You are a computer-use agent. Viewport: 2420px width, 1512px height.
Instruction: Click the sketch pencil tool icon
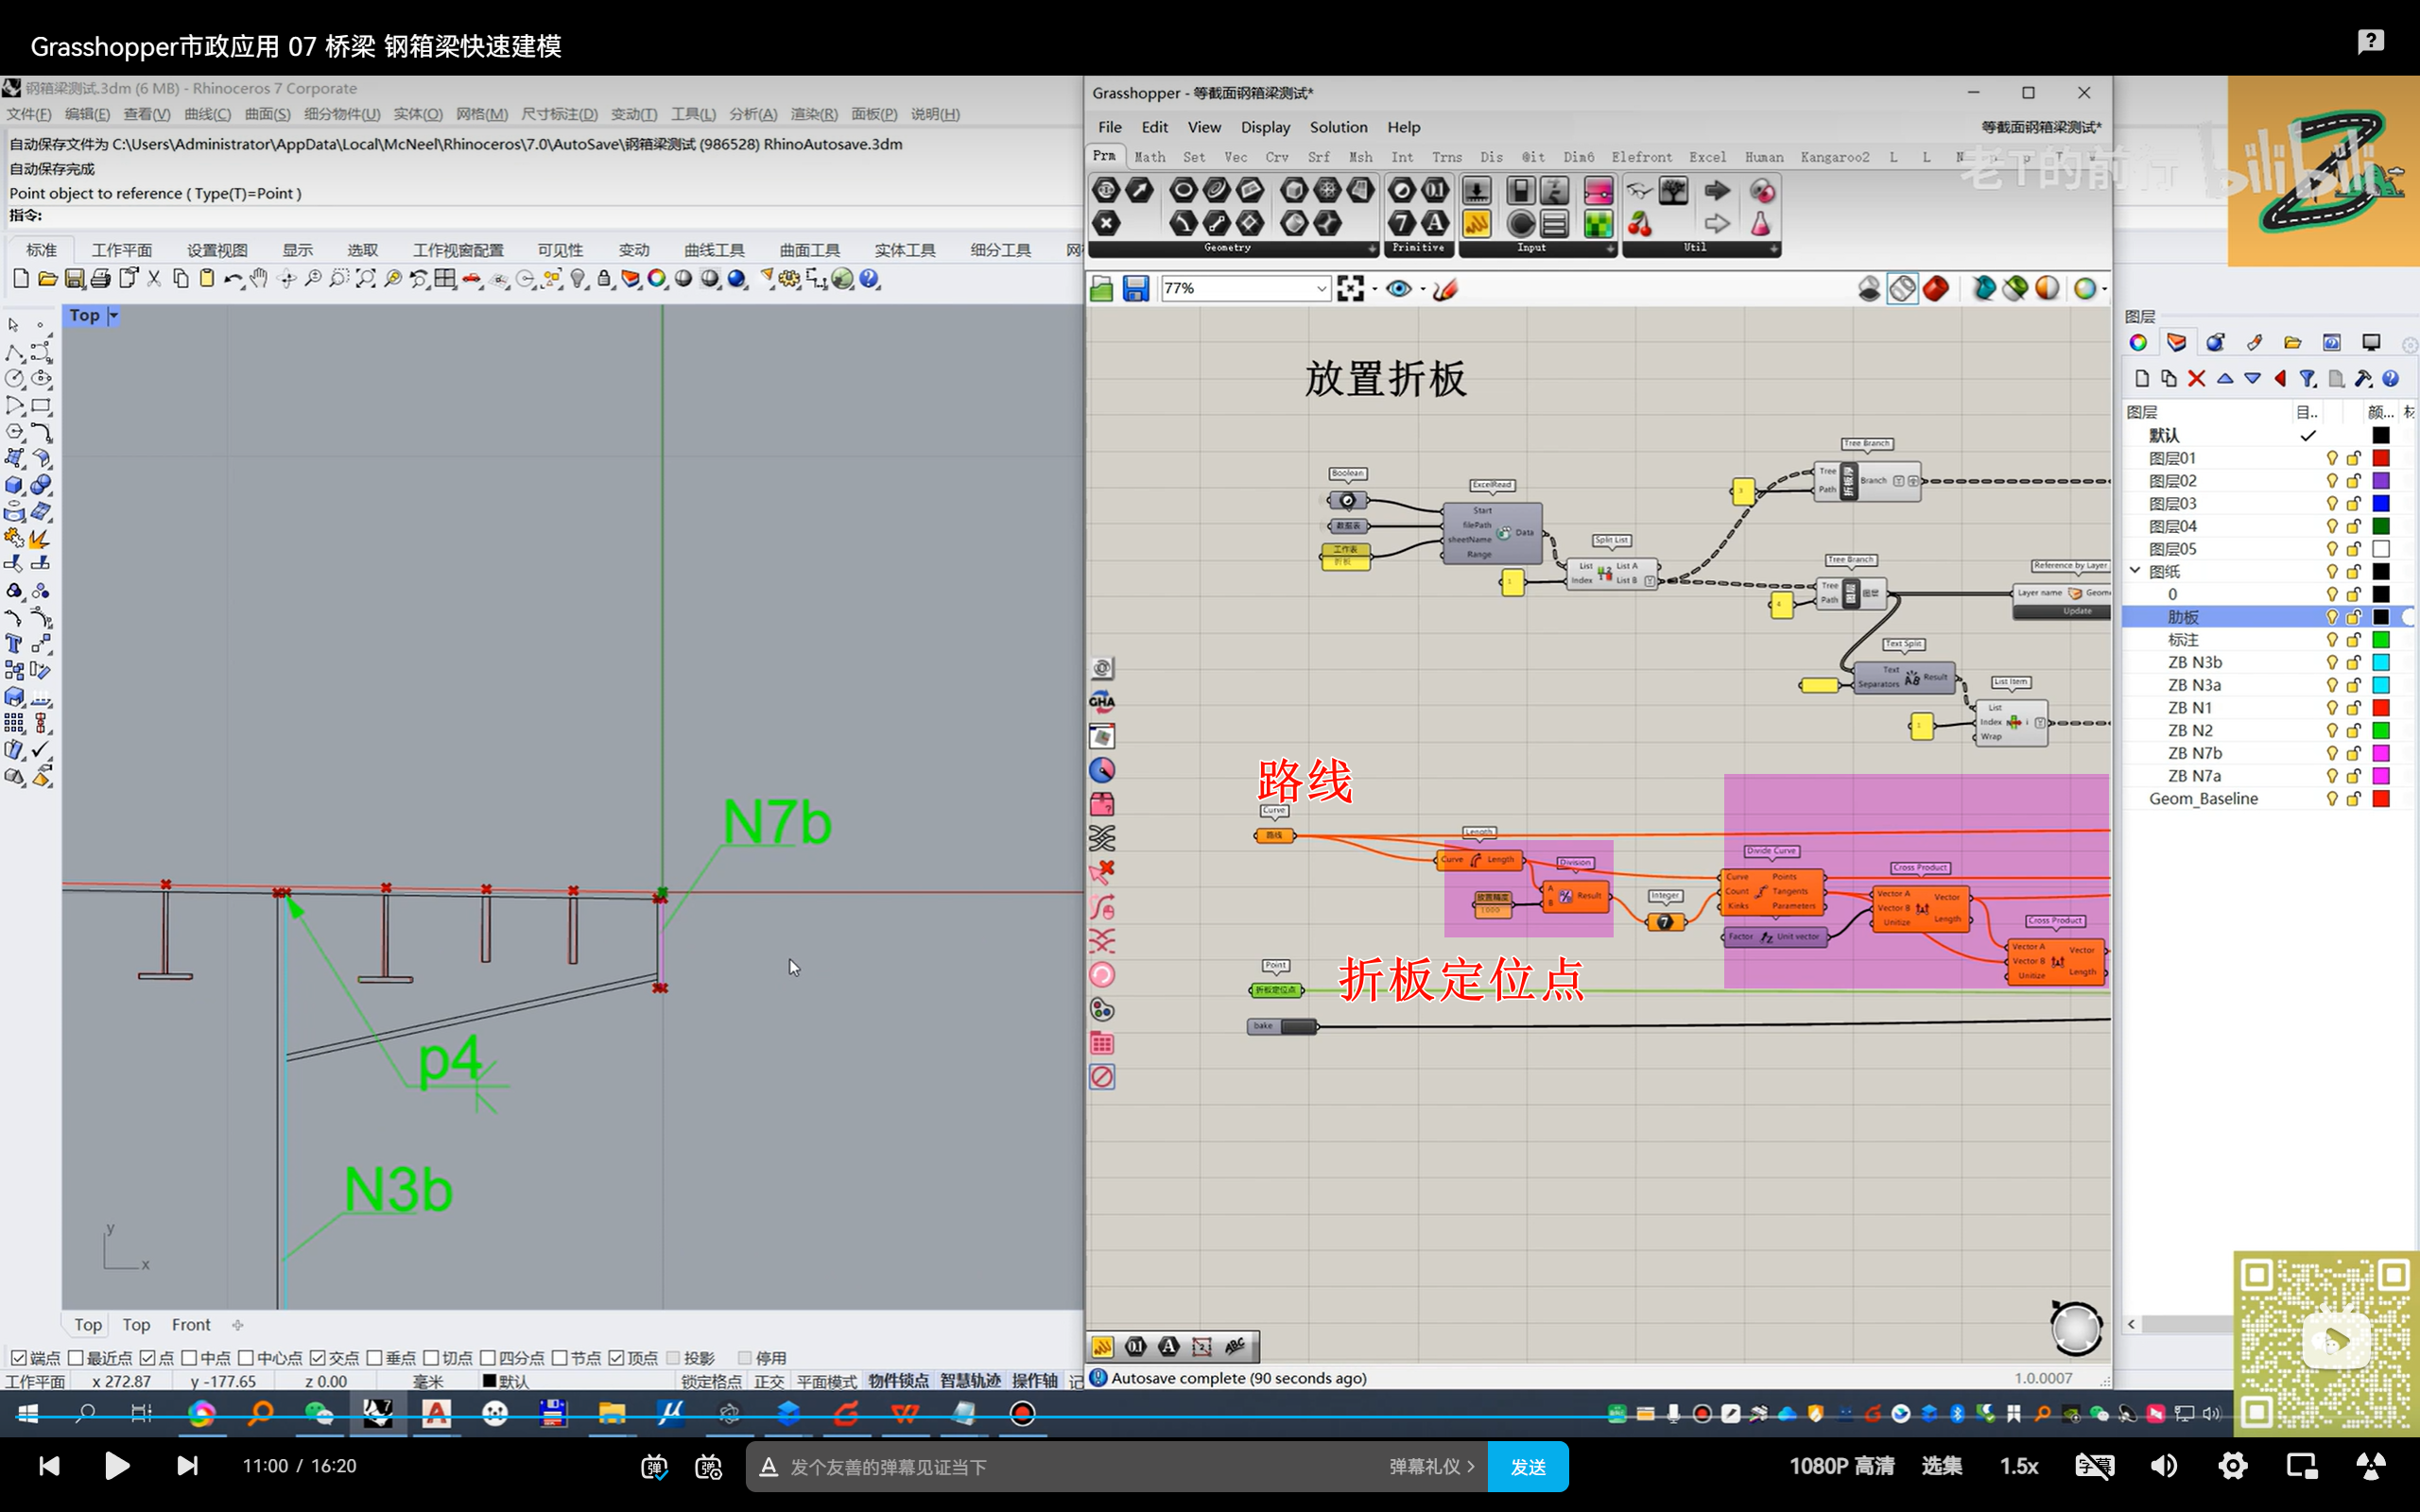tap(1445, 289)
